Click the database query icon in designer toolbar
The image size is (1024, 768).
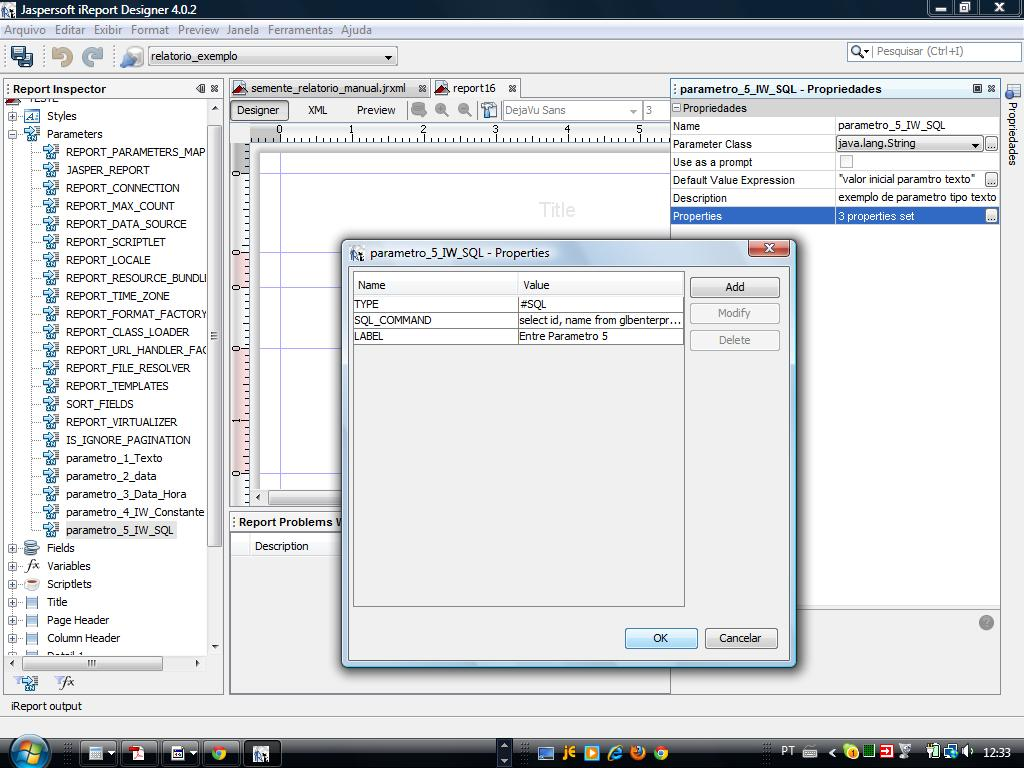[419, 110]
